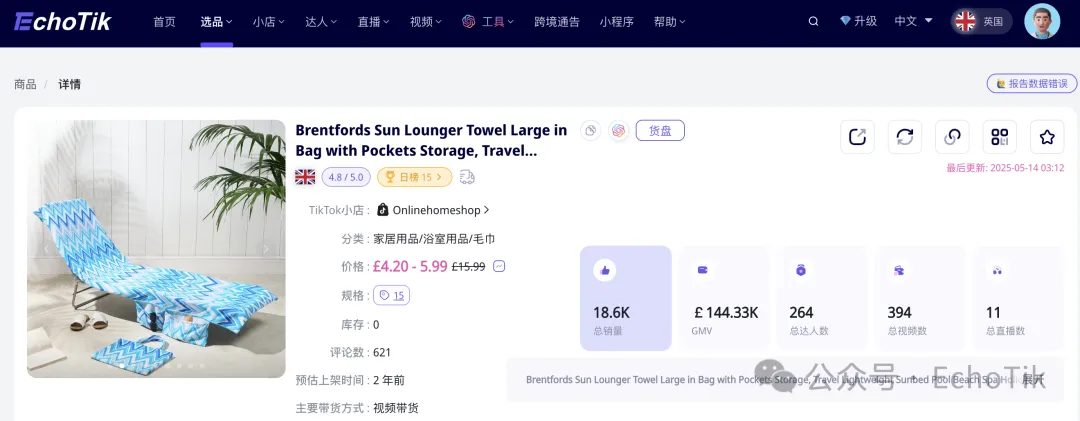Open the QR code icon

click(999, 136)
